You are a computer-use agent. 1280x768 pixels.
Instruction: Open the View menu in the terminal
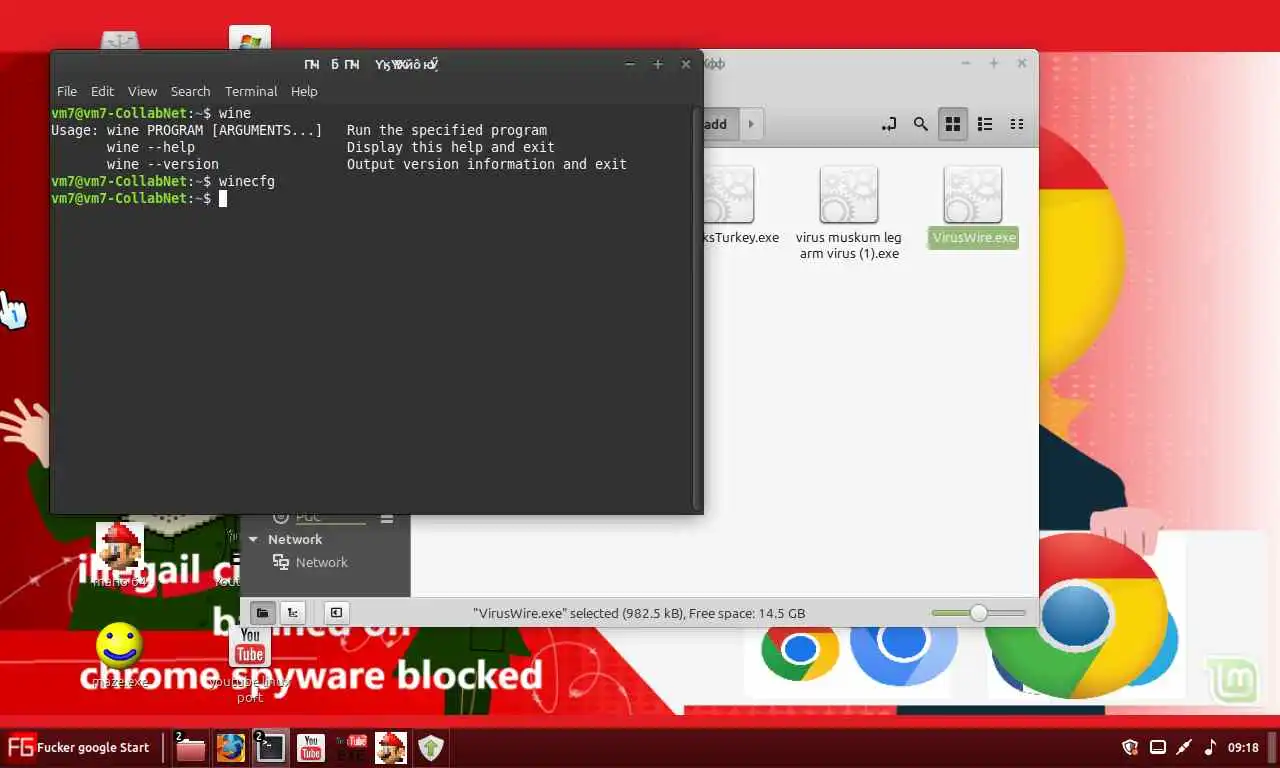point(142,91)
